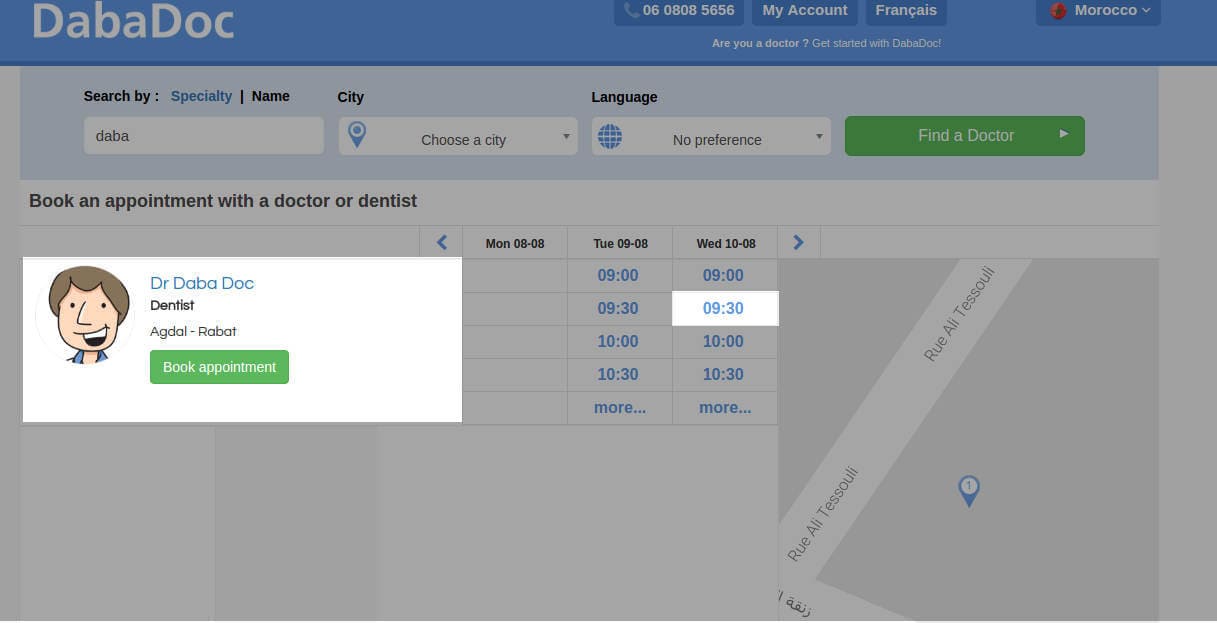Select search by Specialty

pyautogui.click(x=201, y=96)
